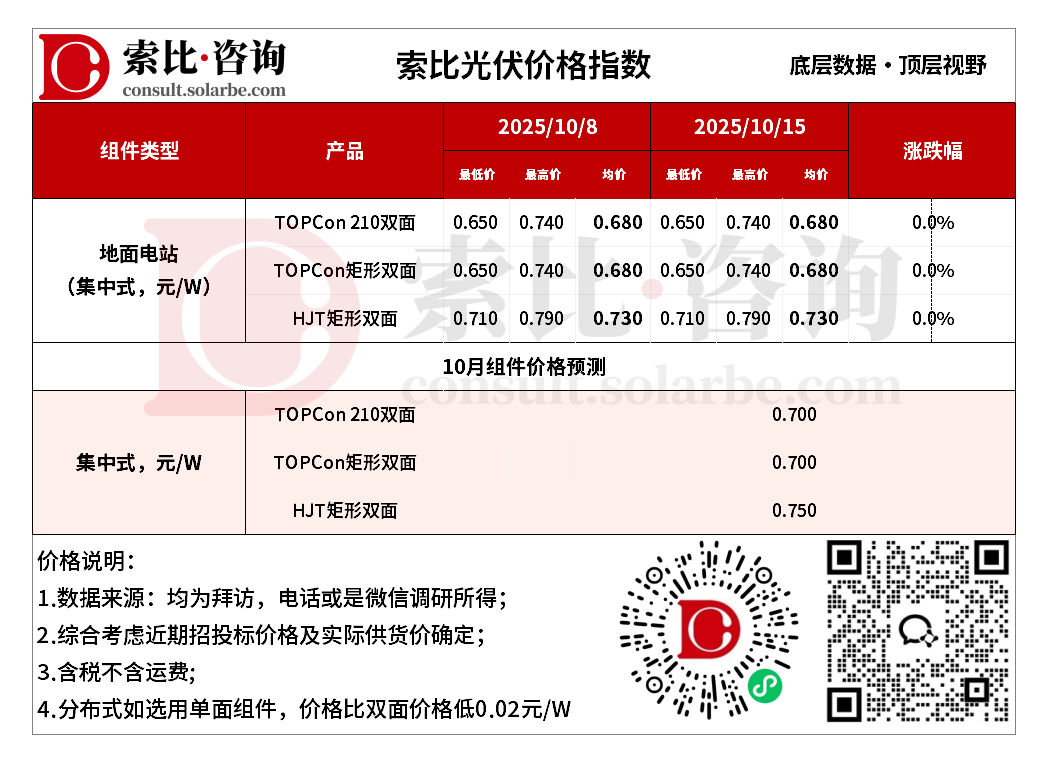
Task: Click the 索比·咨询 brand wordmark
Action: coord(204,57)
